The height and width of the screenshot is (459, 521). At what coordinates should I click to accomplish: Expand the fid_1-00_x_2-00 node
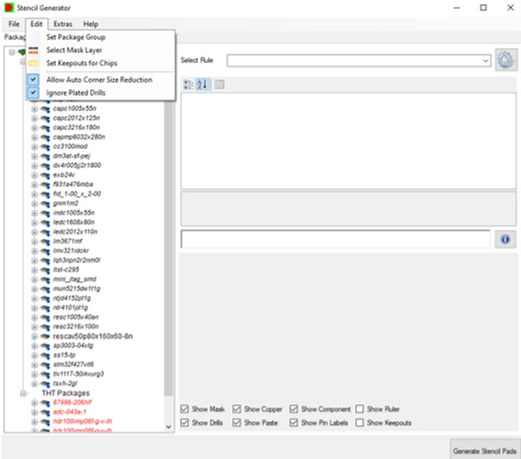pyautogui.click(x=34, y=194)
